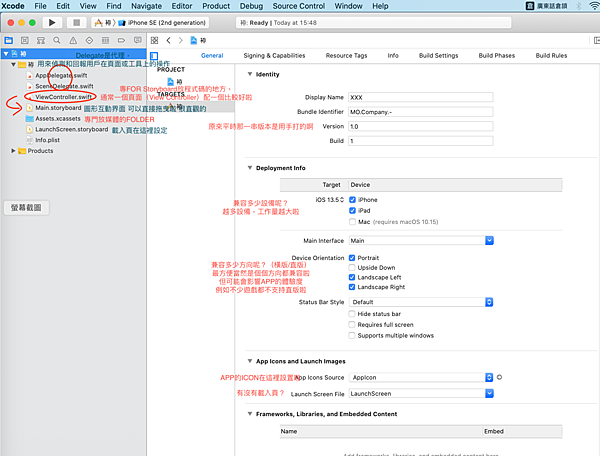Image resolution: width=600 pixels, height=456 pixels.
Task: Go back in editor history
Action: tap(168, 40)
